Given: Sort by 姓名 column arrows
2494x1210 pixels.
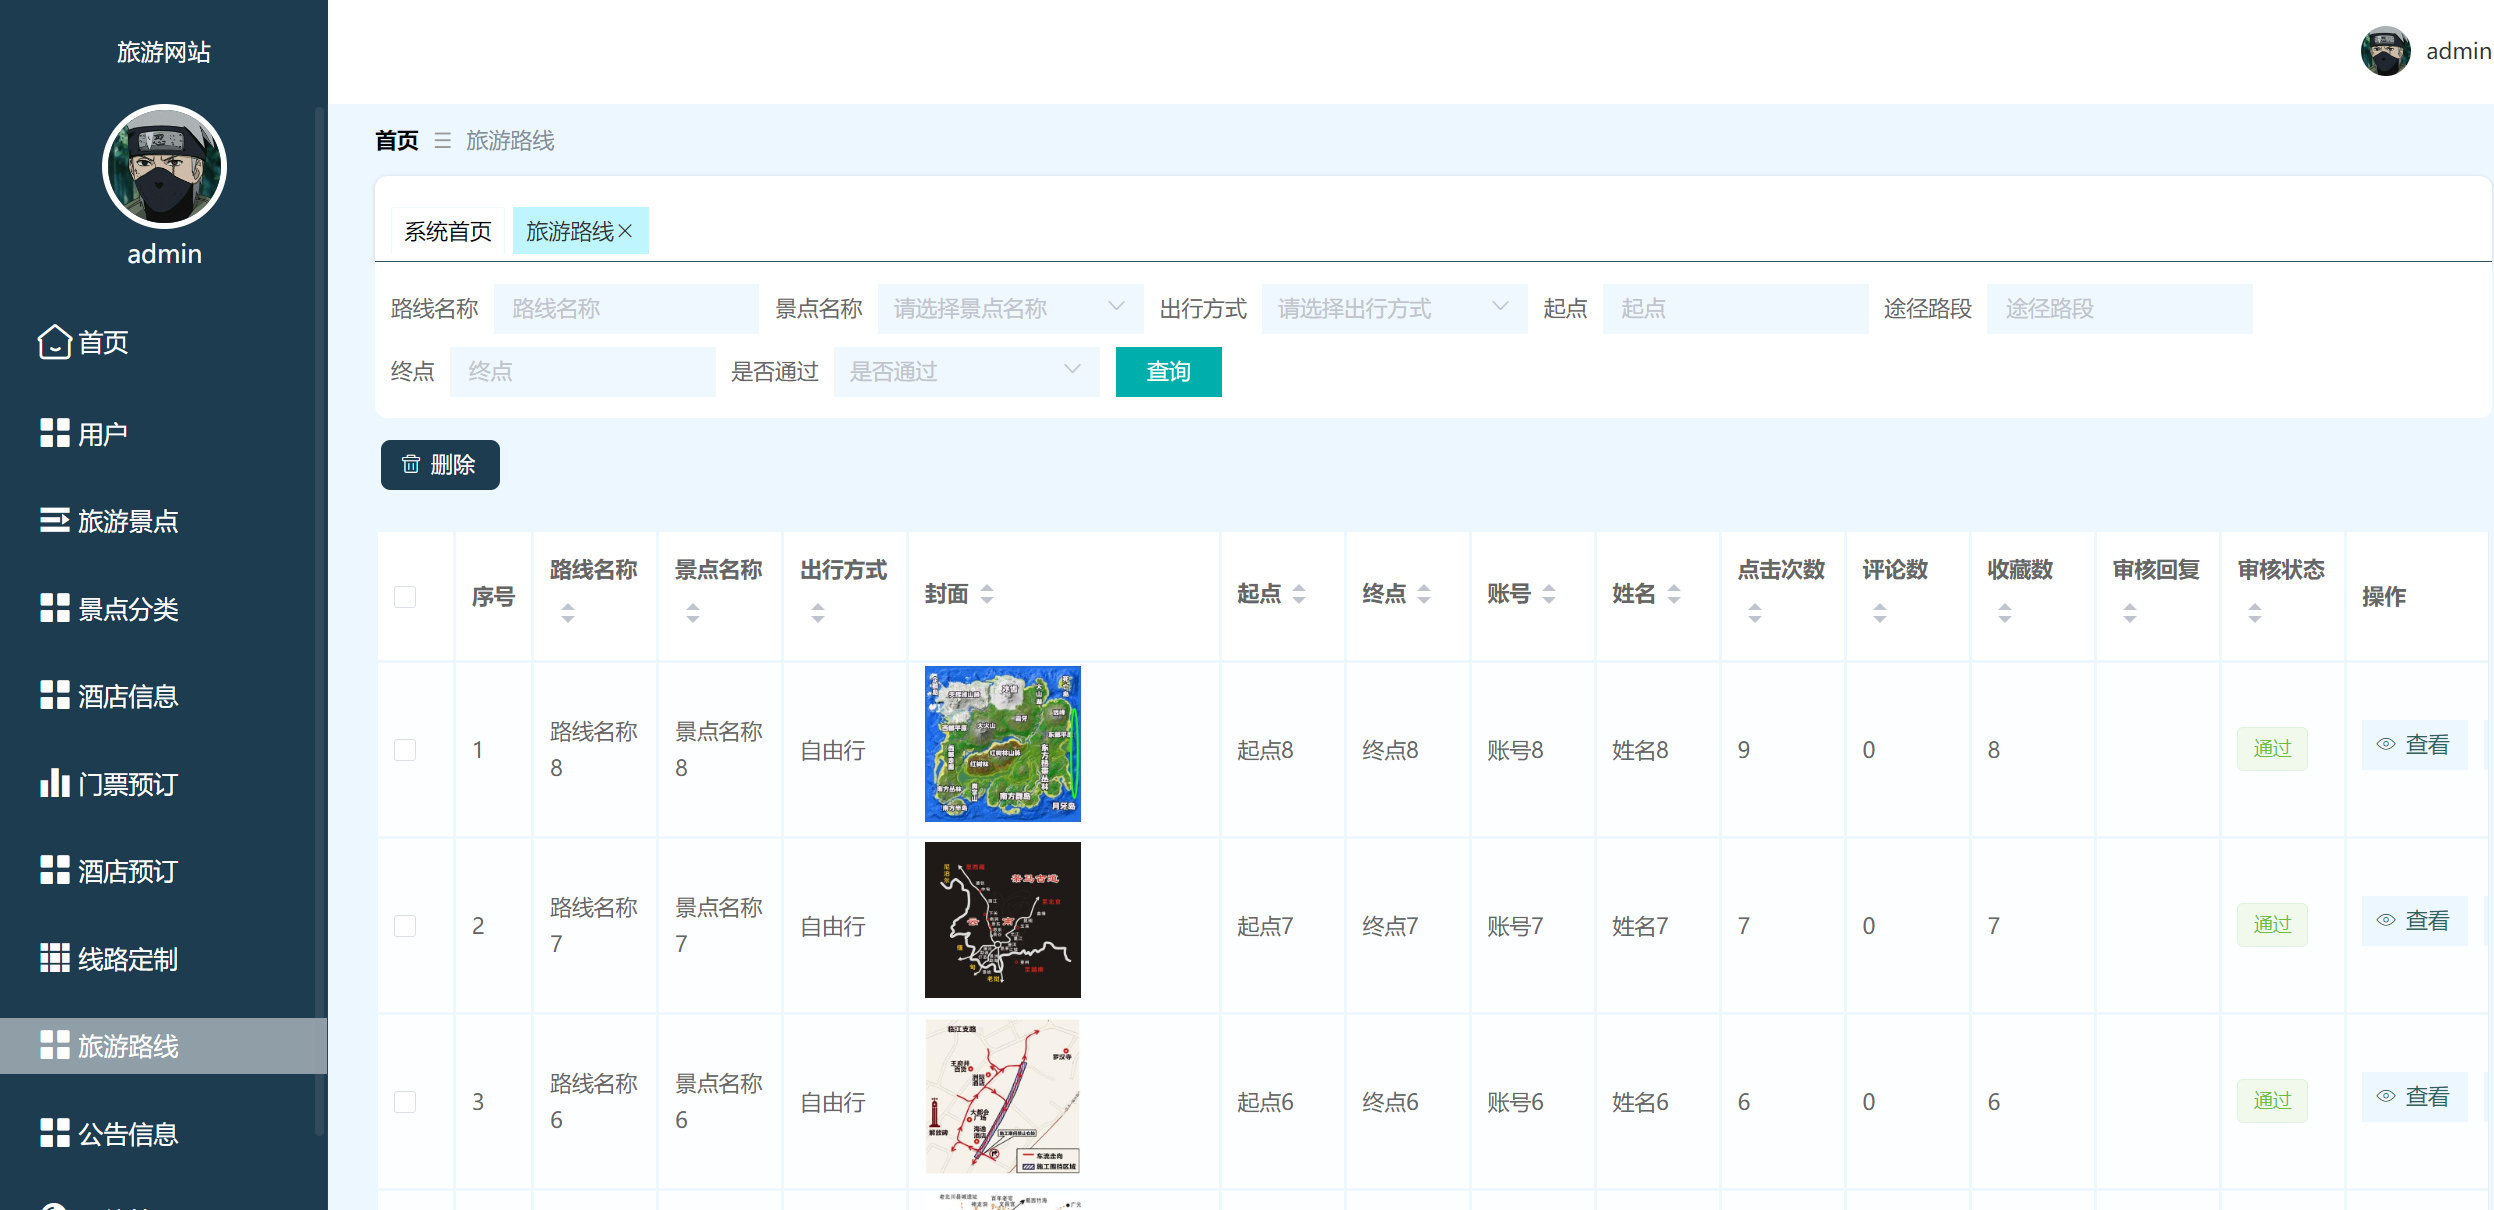Looking at the screenshot, I should tap(1674, 594).
